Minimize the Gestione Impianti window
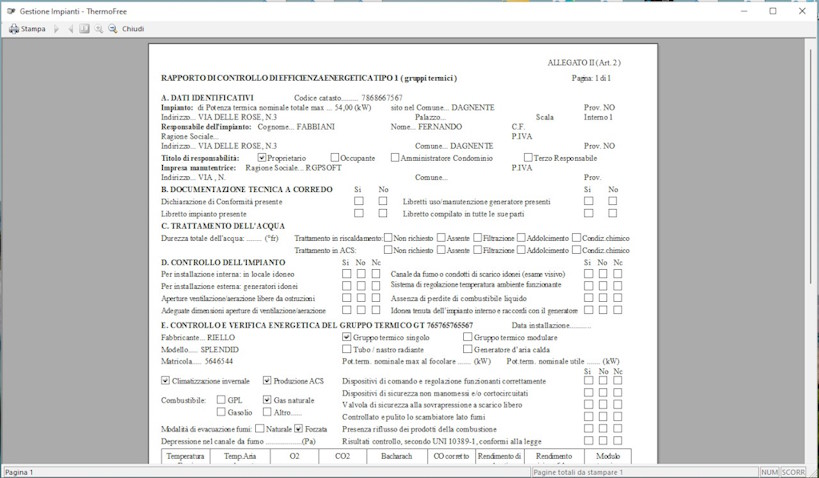 coord(744,11)
